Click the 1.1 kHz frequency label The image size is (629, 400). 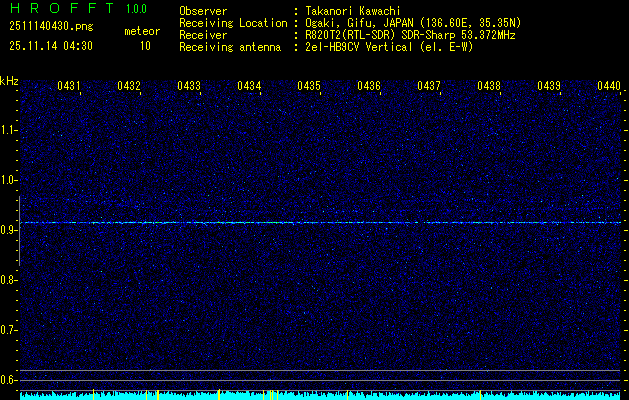[8, 130]
